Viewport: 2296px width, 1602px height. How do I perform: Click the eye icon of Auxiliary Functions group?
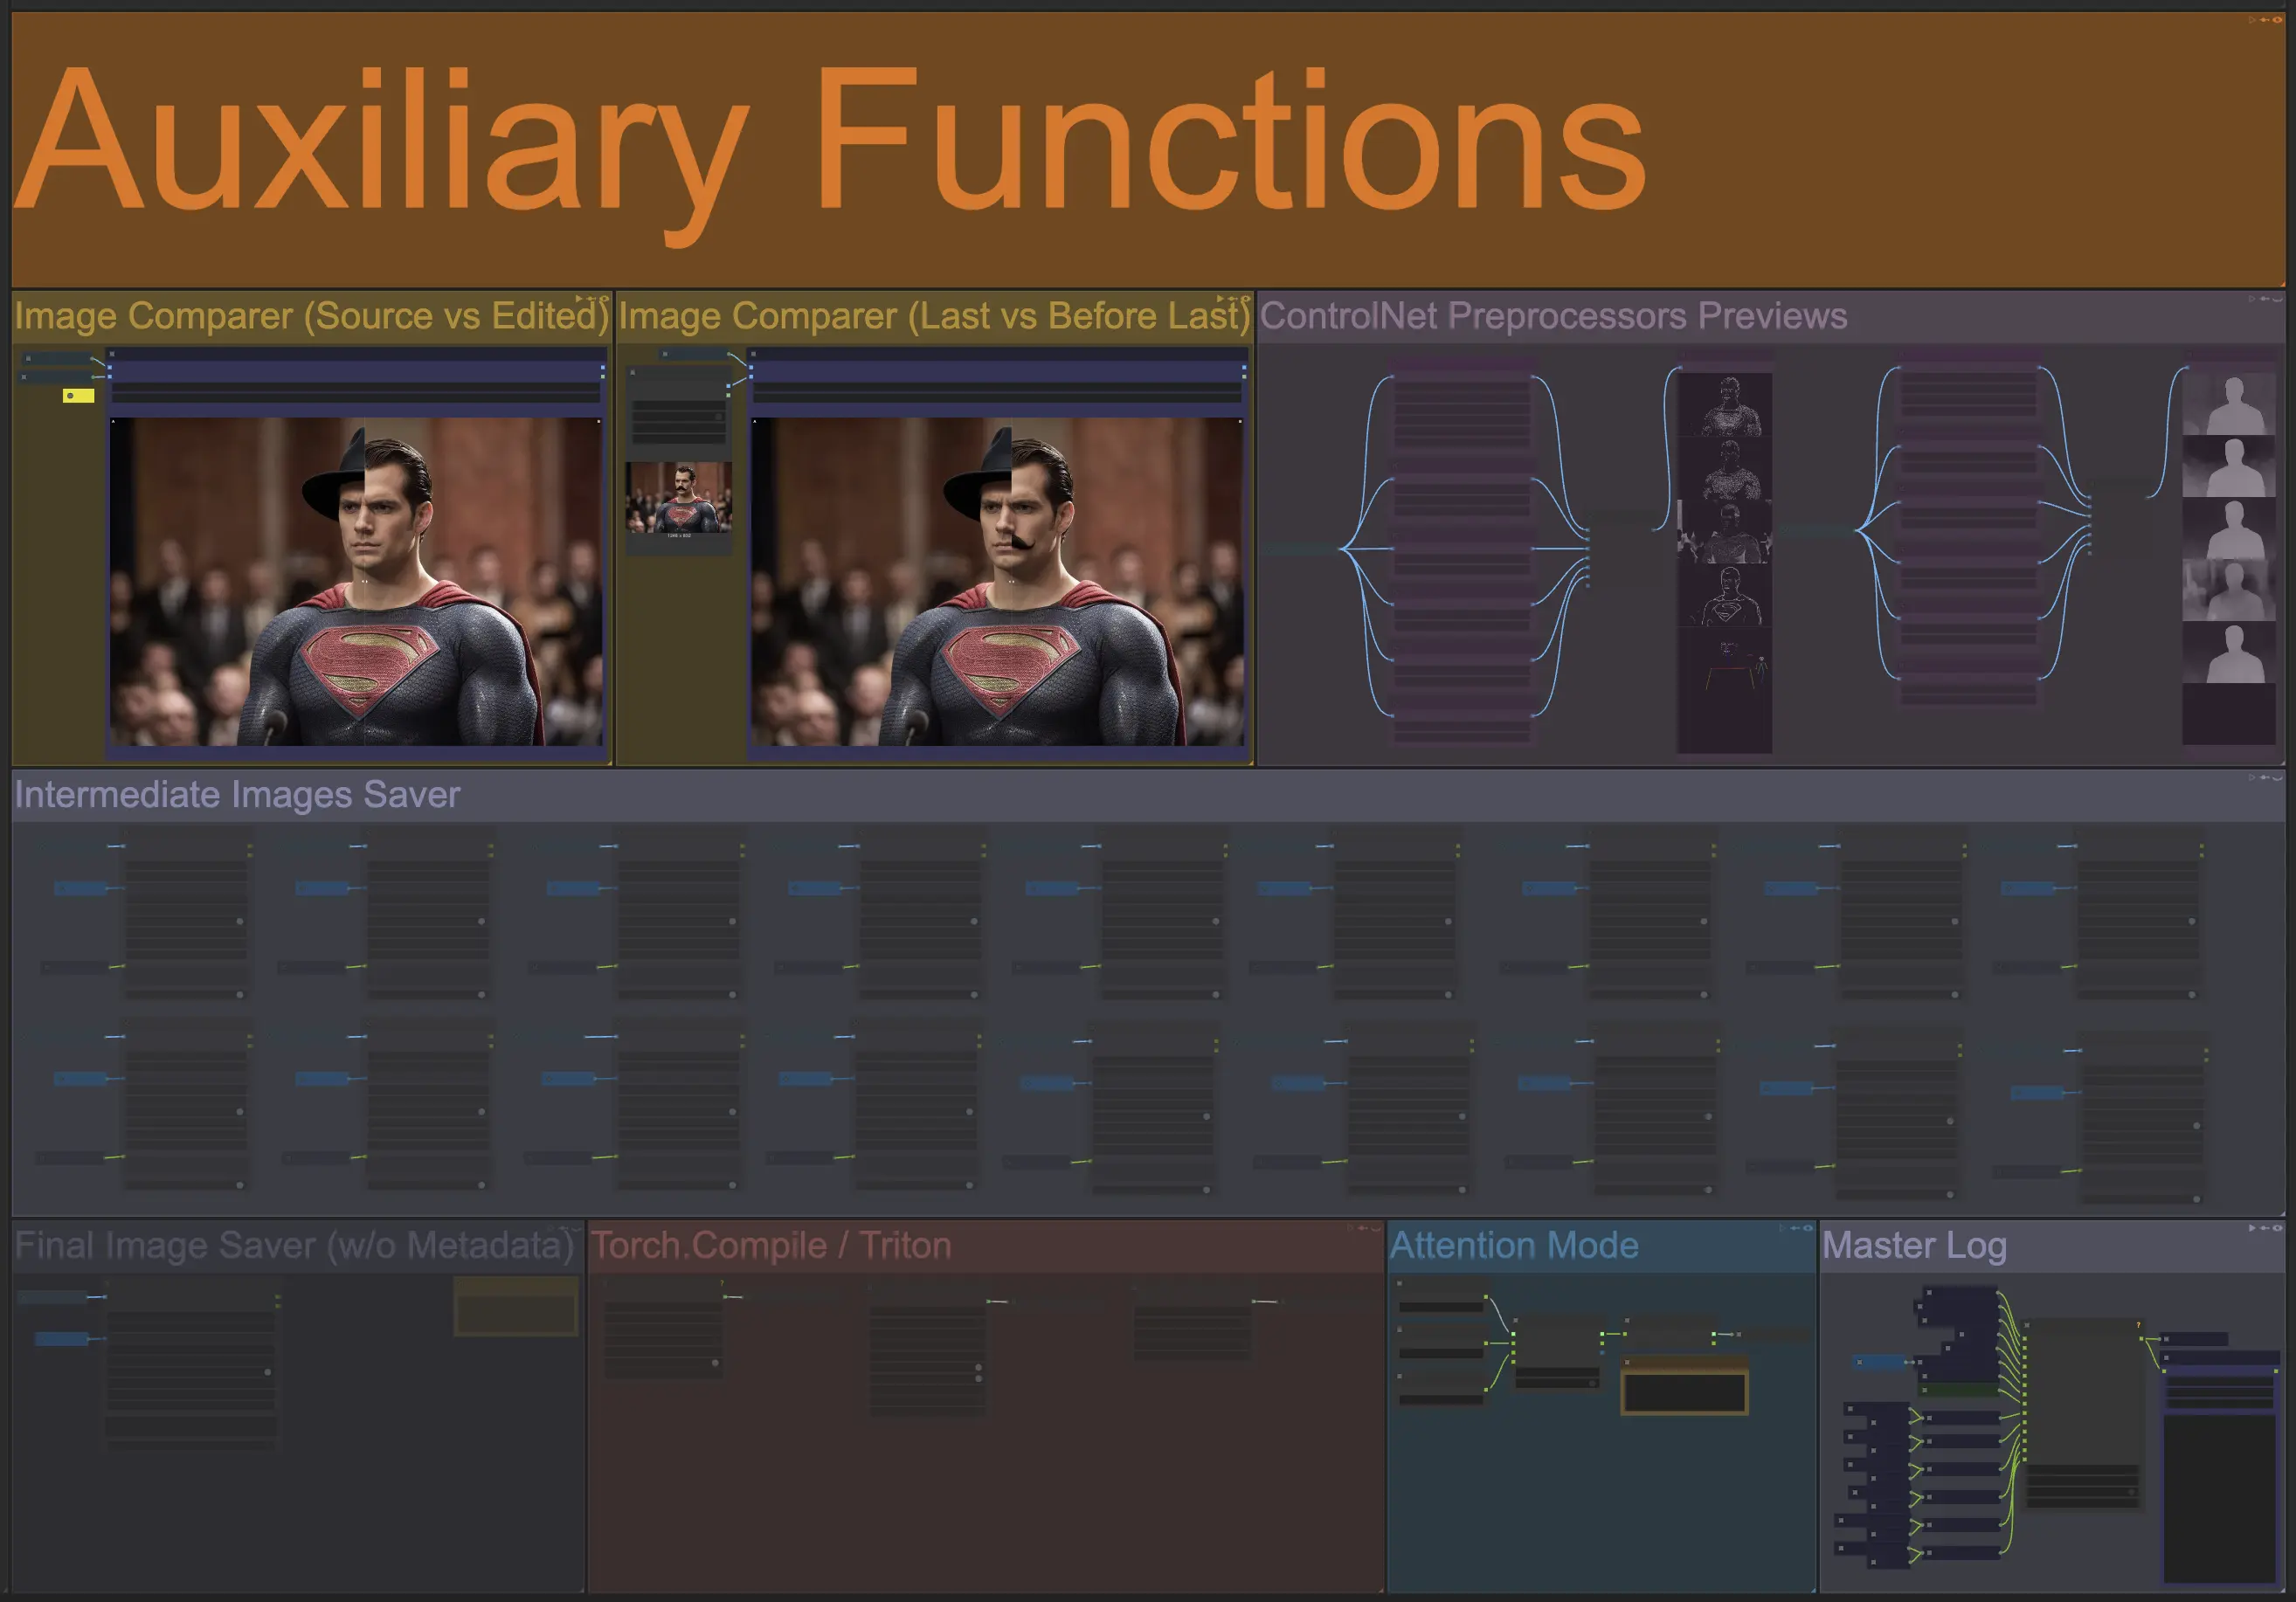2278,20
